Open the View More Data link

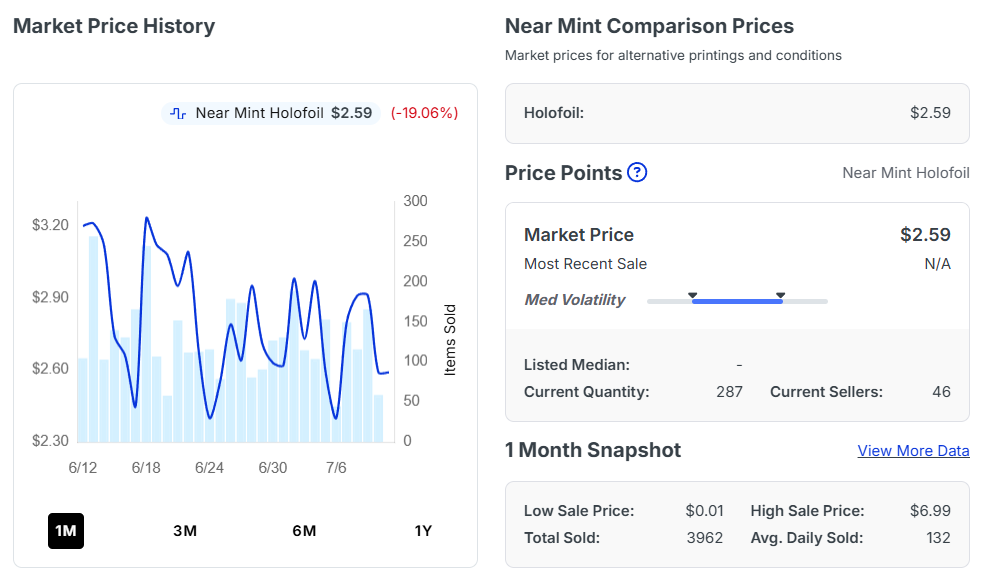coord(913,451)
